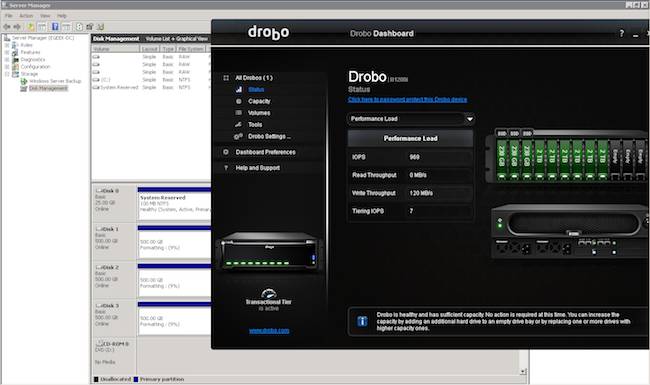Viewport: 650px width, 385px height.
Task: Click the wrench Tools icon in Drobo sidebar
Action: pyautogui.click(x=238, y=124)
